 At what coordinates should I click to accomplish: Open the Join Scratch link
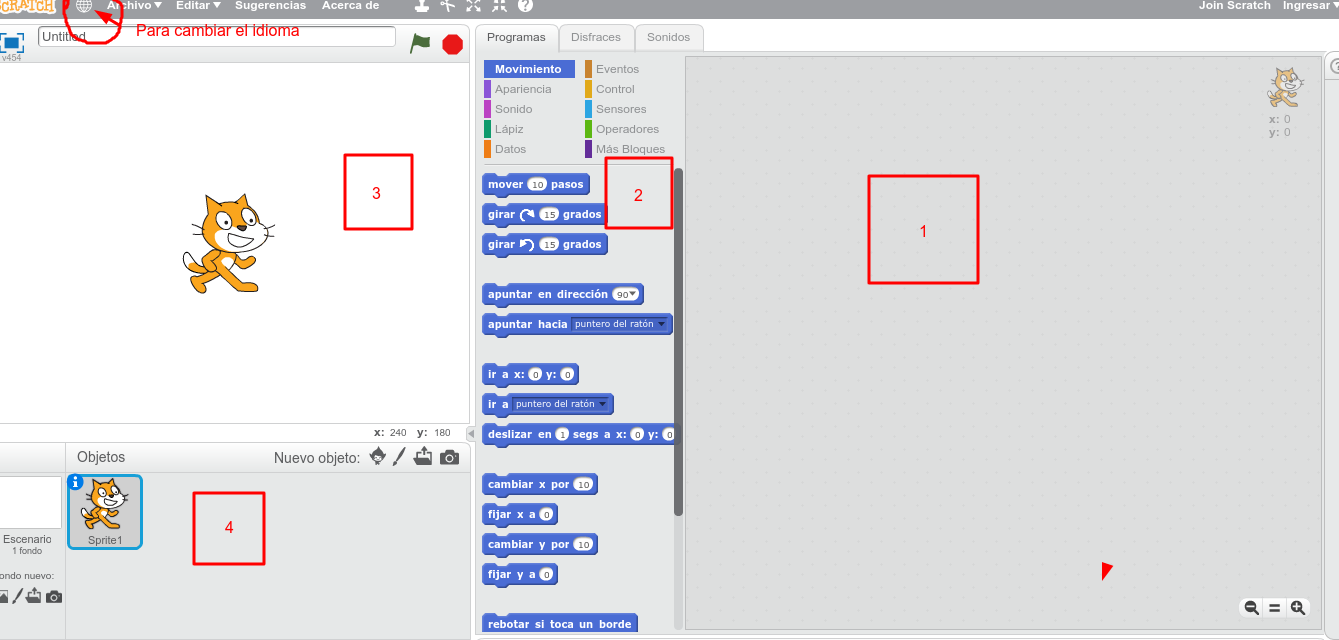pos(1234,5)
